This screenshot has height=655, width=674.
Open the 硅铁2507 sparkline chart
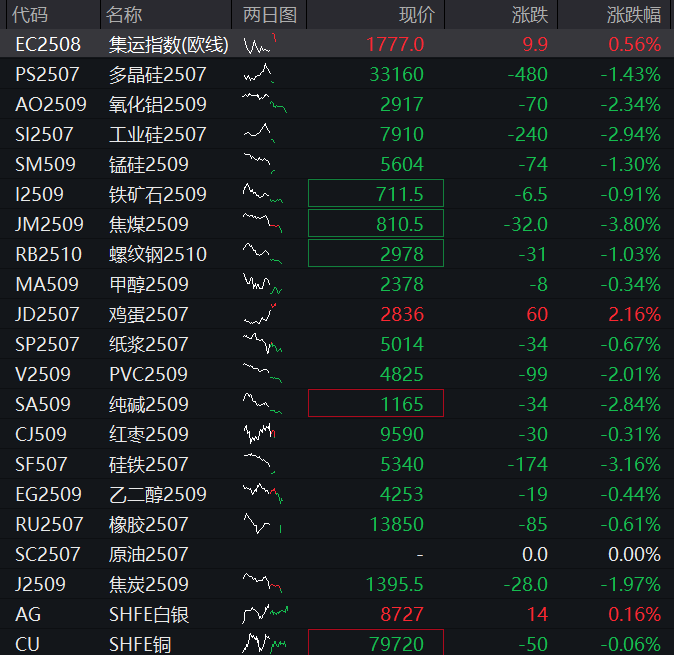[x=259, y=463]
